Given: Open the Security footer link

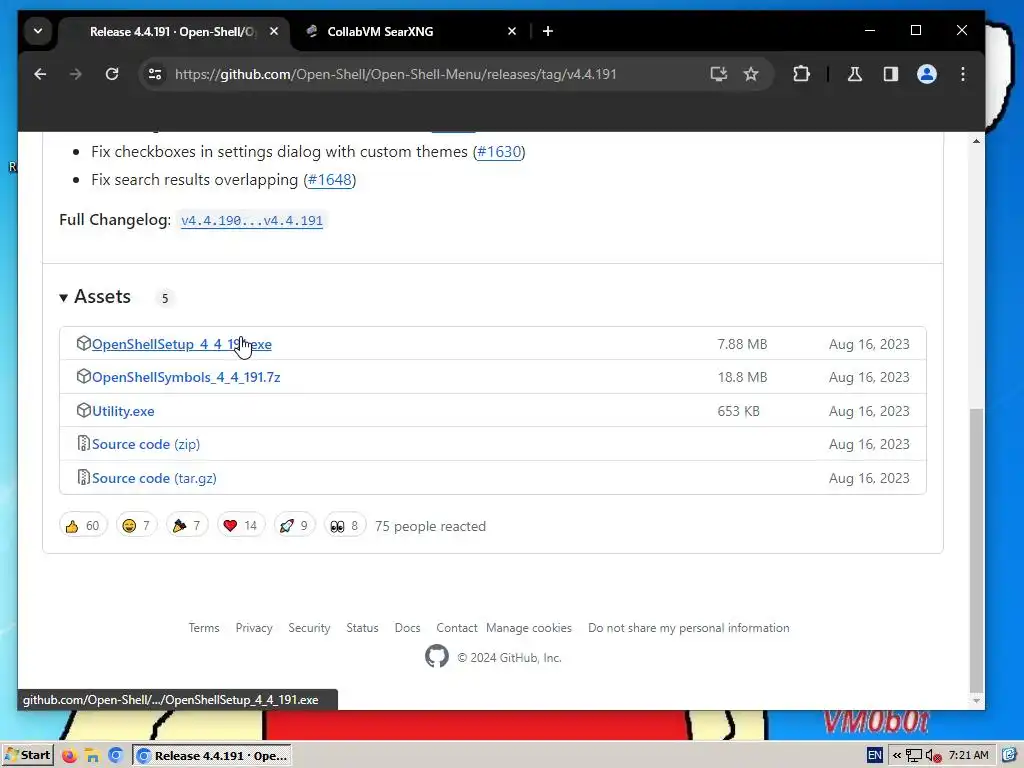Looking at the screenshot, I should click(309, 628).
